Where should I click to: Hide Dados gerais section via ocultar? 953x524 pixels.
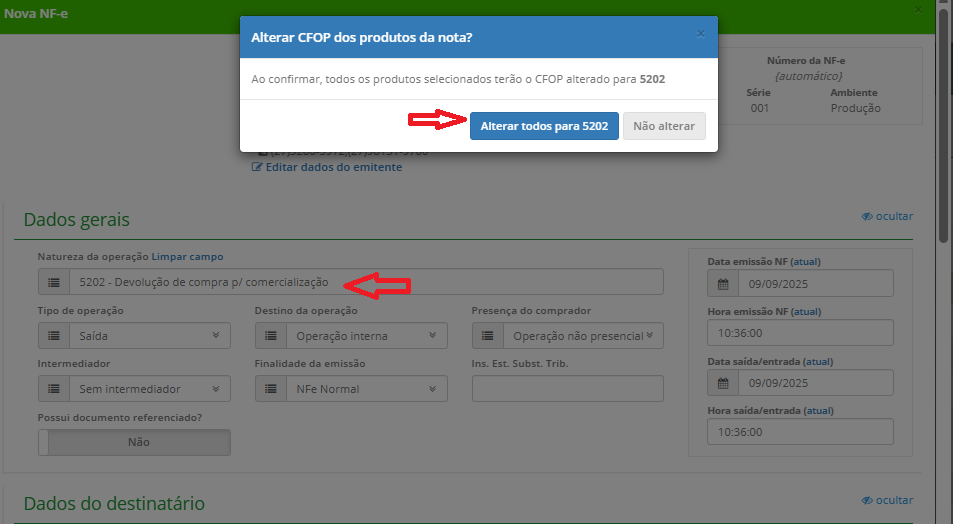887,216
